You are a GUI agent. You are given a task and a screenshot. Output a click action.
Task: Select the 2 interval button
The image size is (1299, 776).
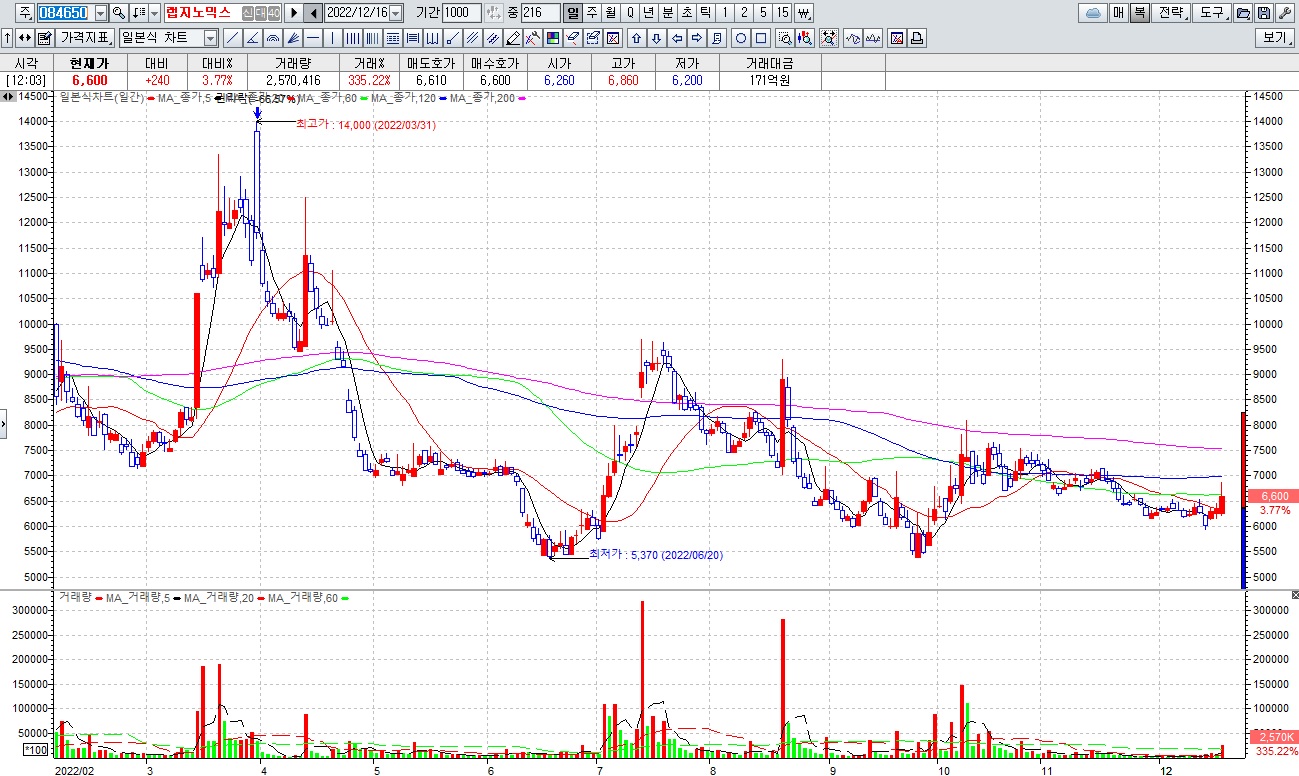tap(744, 13)
